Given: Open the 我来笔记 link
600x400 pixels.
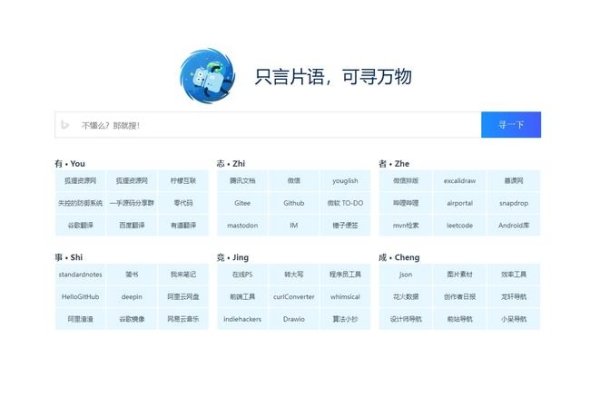Looking at the screenshot, I should [183, 274].
